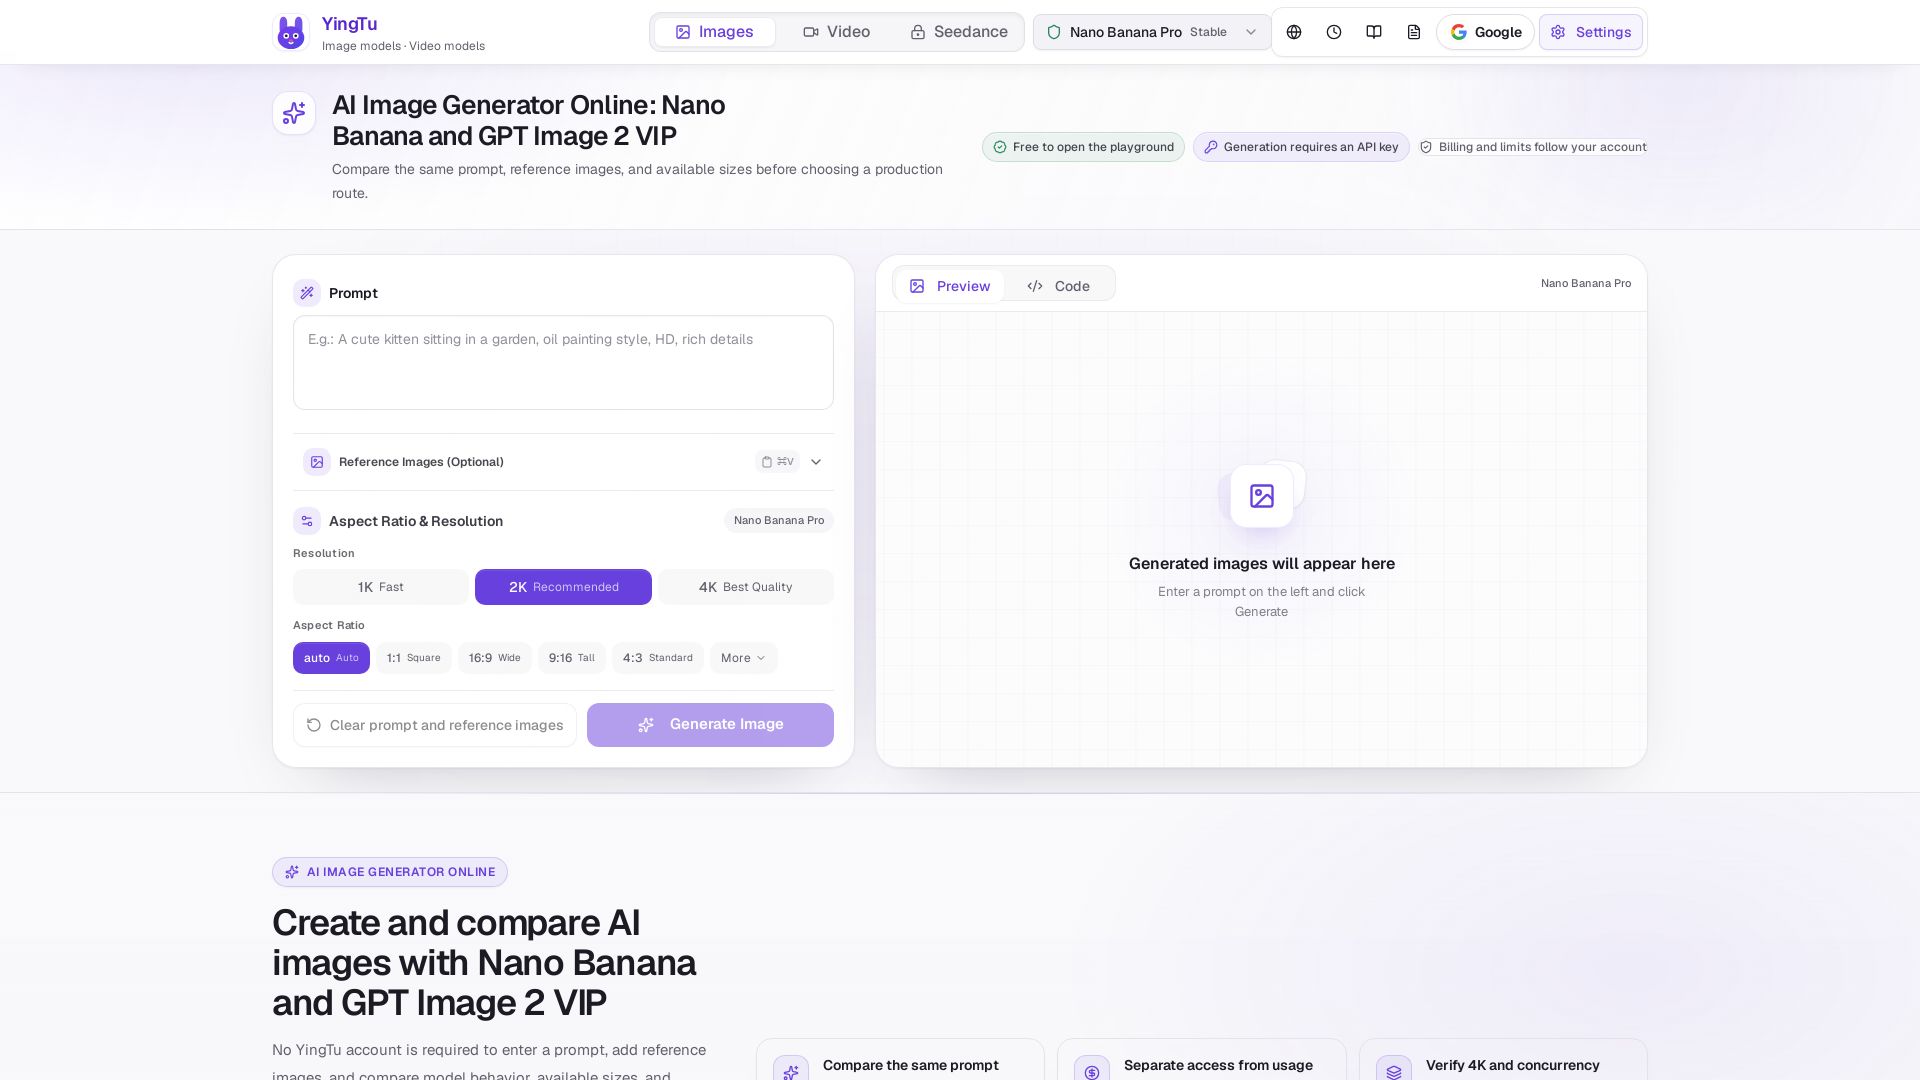1920x1080 pixels.
Task: Click the YingTu brand name link
Action: point(349,24)
